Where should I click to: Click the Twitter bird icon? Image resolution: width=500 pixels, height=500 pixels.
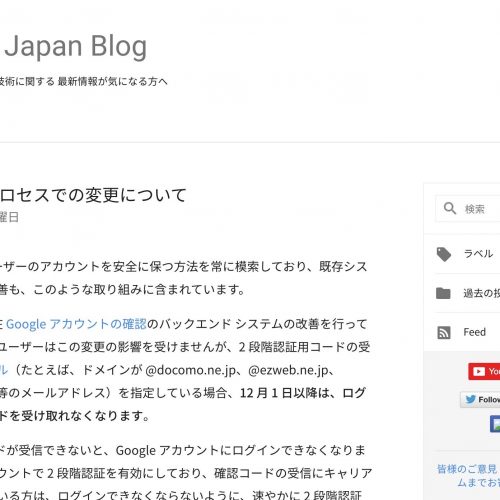click(470, 399)
